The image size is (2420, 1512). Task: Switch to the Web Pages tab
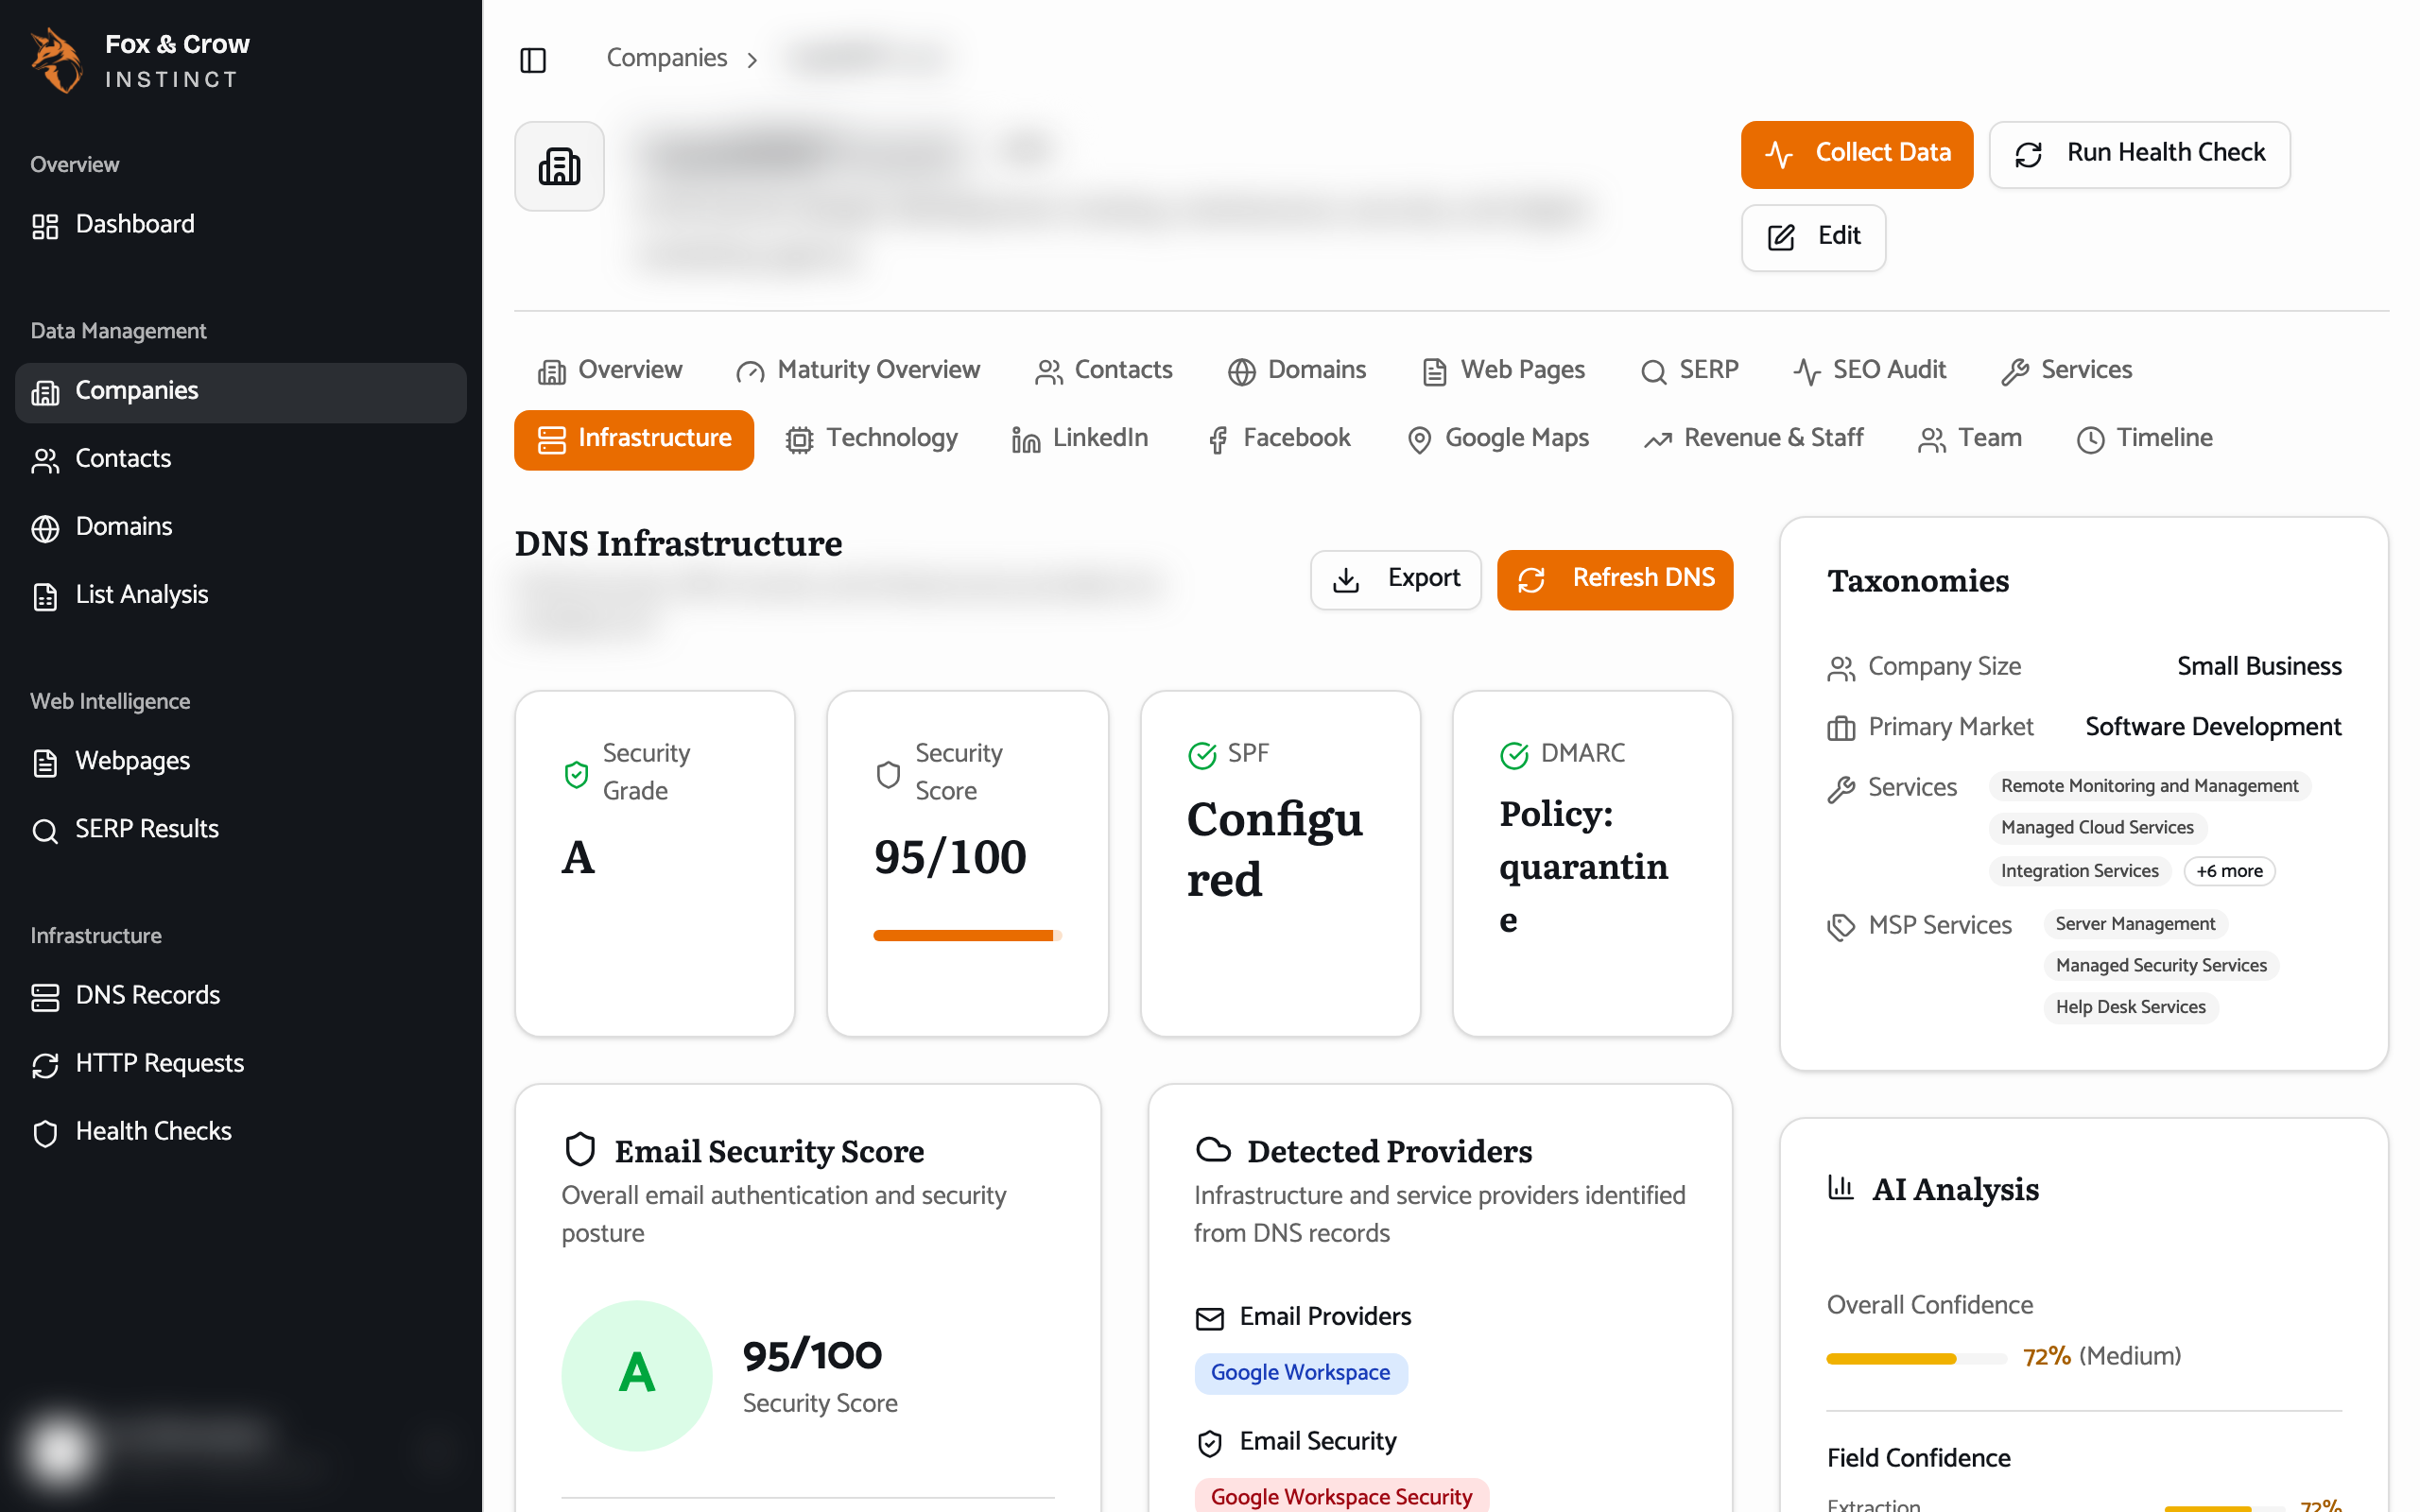(x=1503, y=371)
